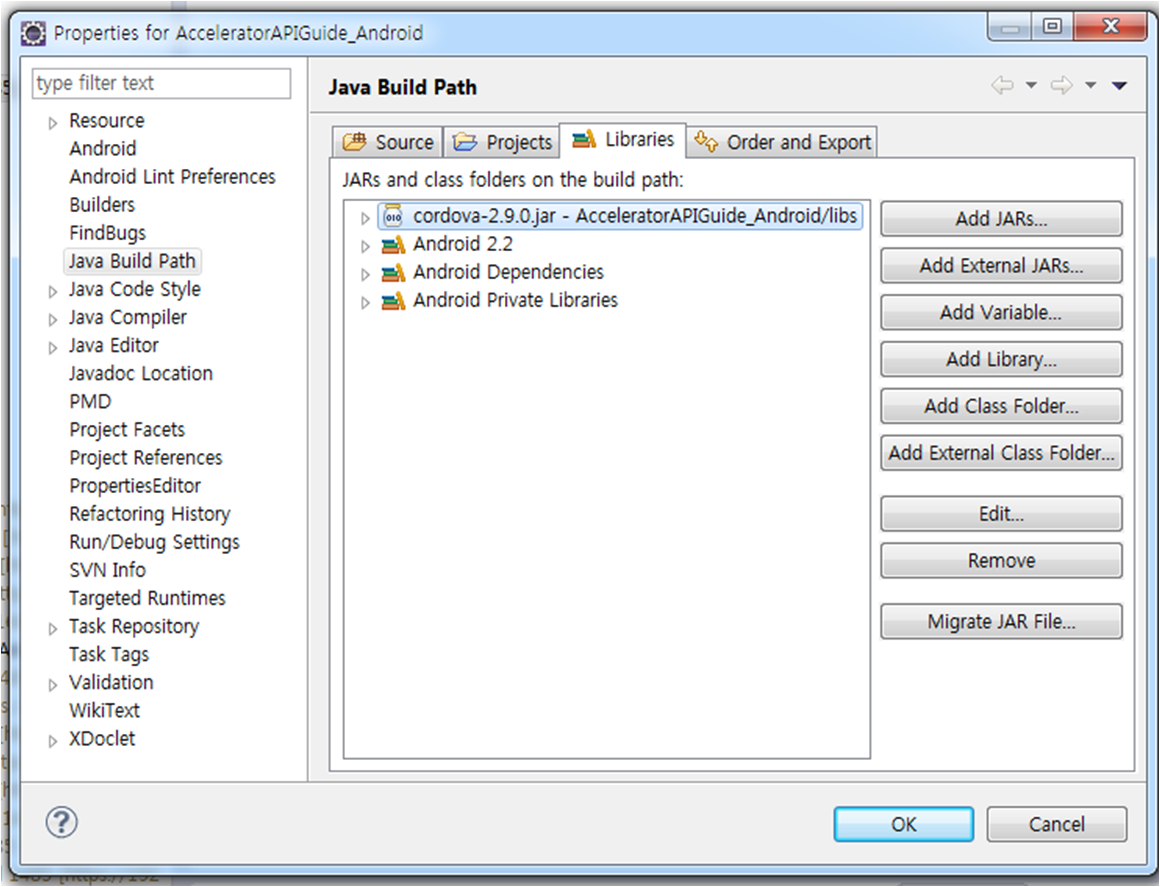
Task: Click the type filter text field
Action: pyautogui.click(x=161, y=83)
